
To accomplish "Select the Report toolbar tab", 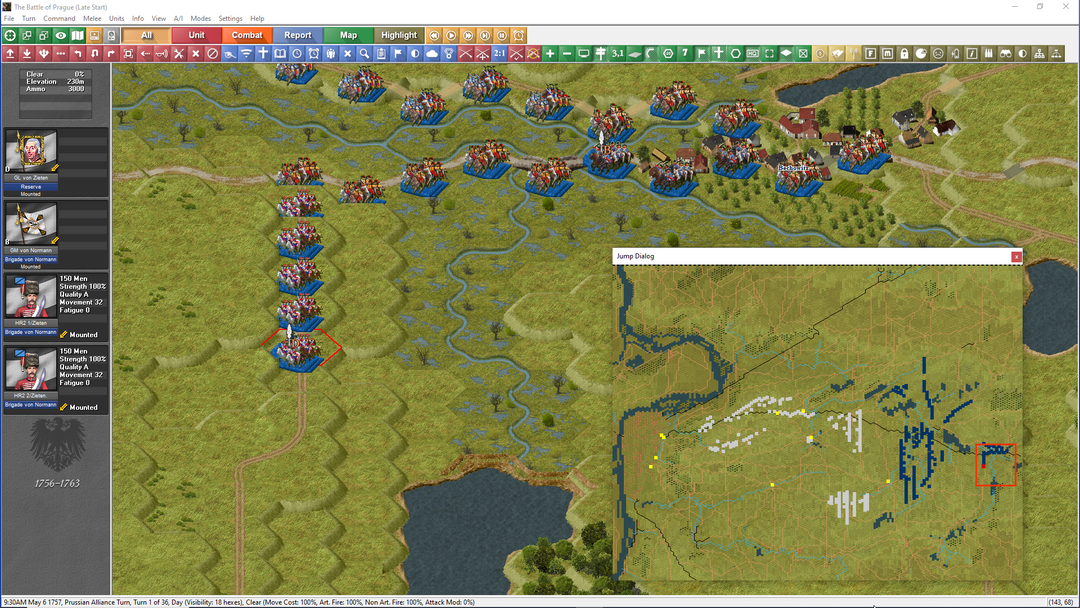I will 298,35.
